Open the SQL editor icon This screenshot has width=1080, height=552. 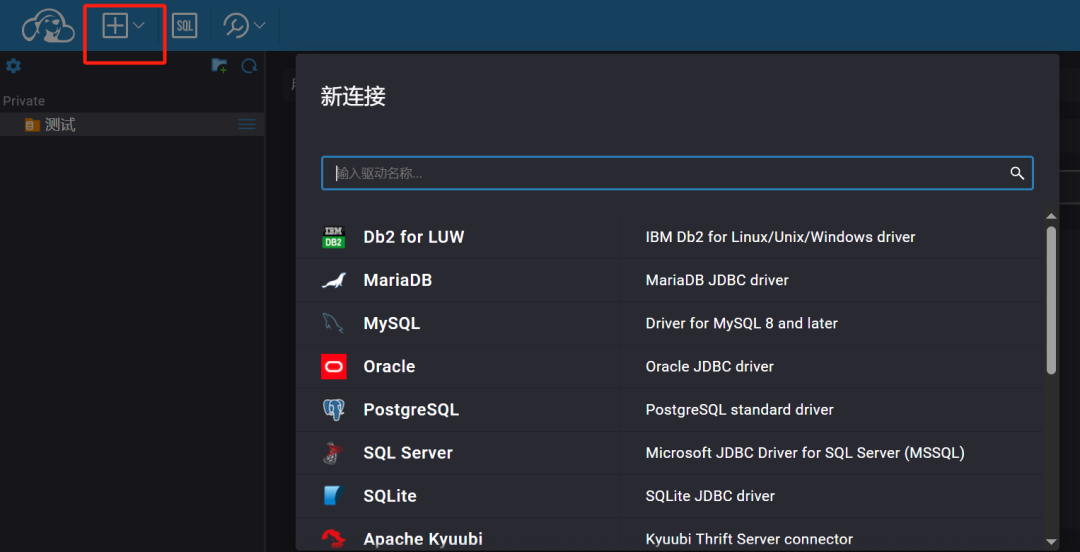coord(184,26)
